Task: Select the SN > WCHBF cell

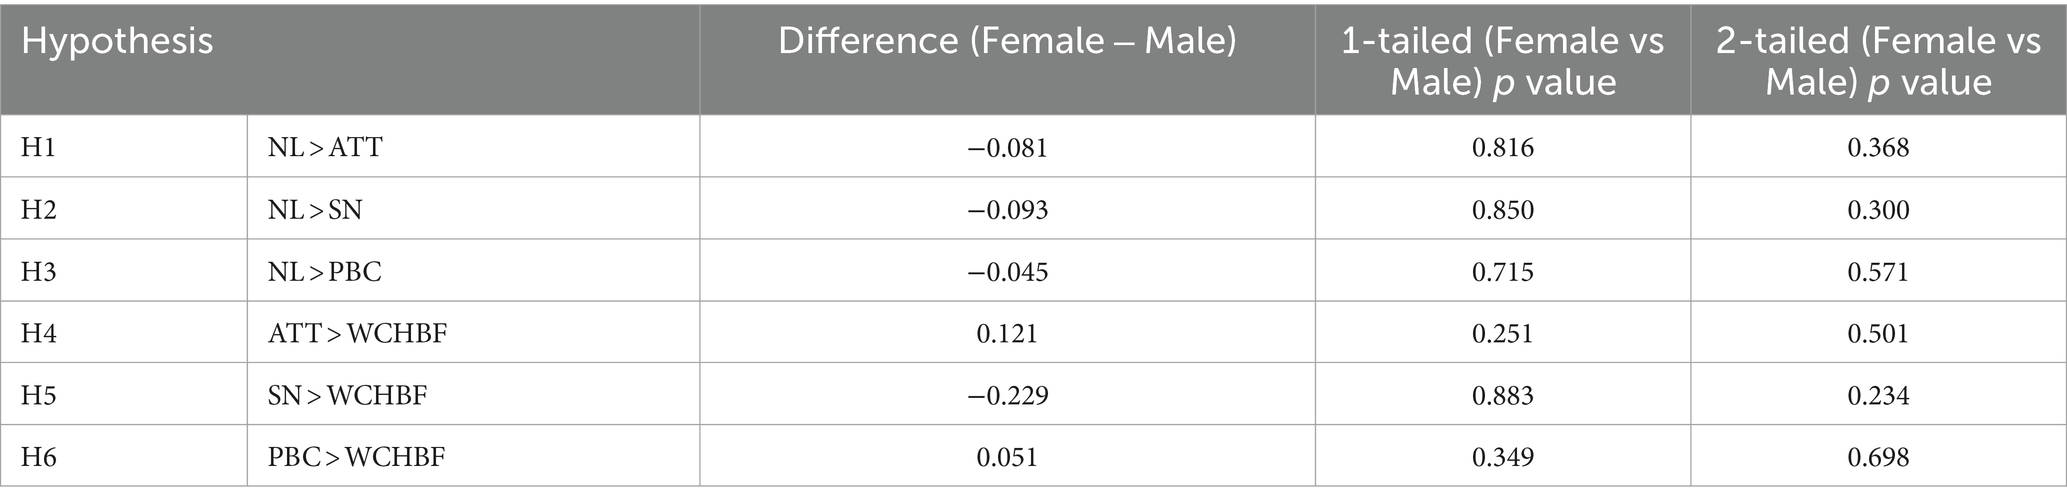Action: [347, 395]
